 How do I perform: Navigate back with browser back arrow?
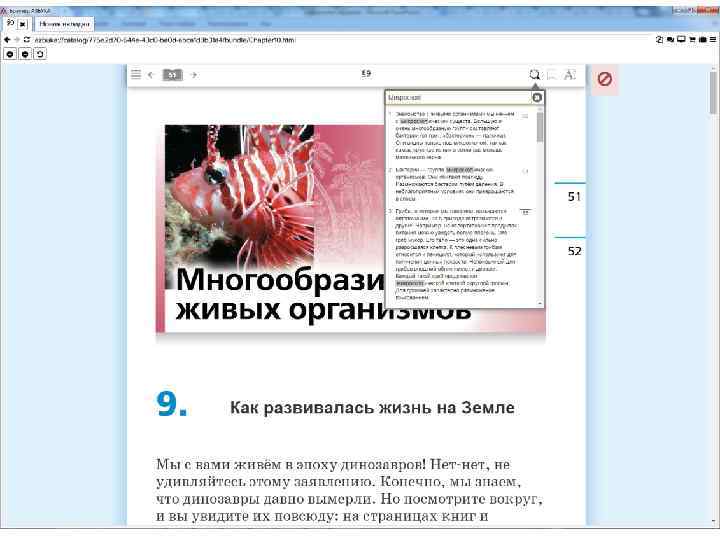(x=7, y=40)
